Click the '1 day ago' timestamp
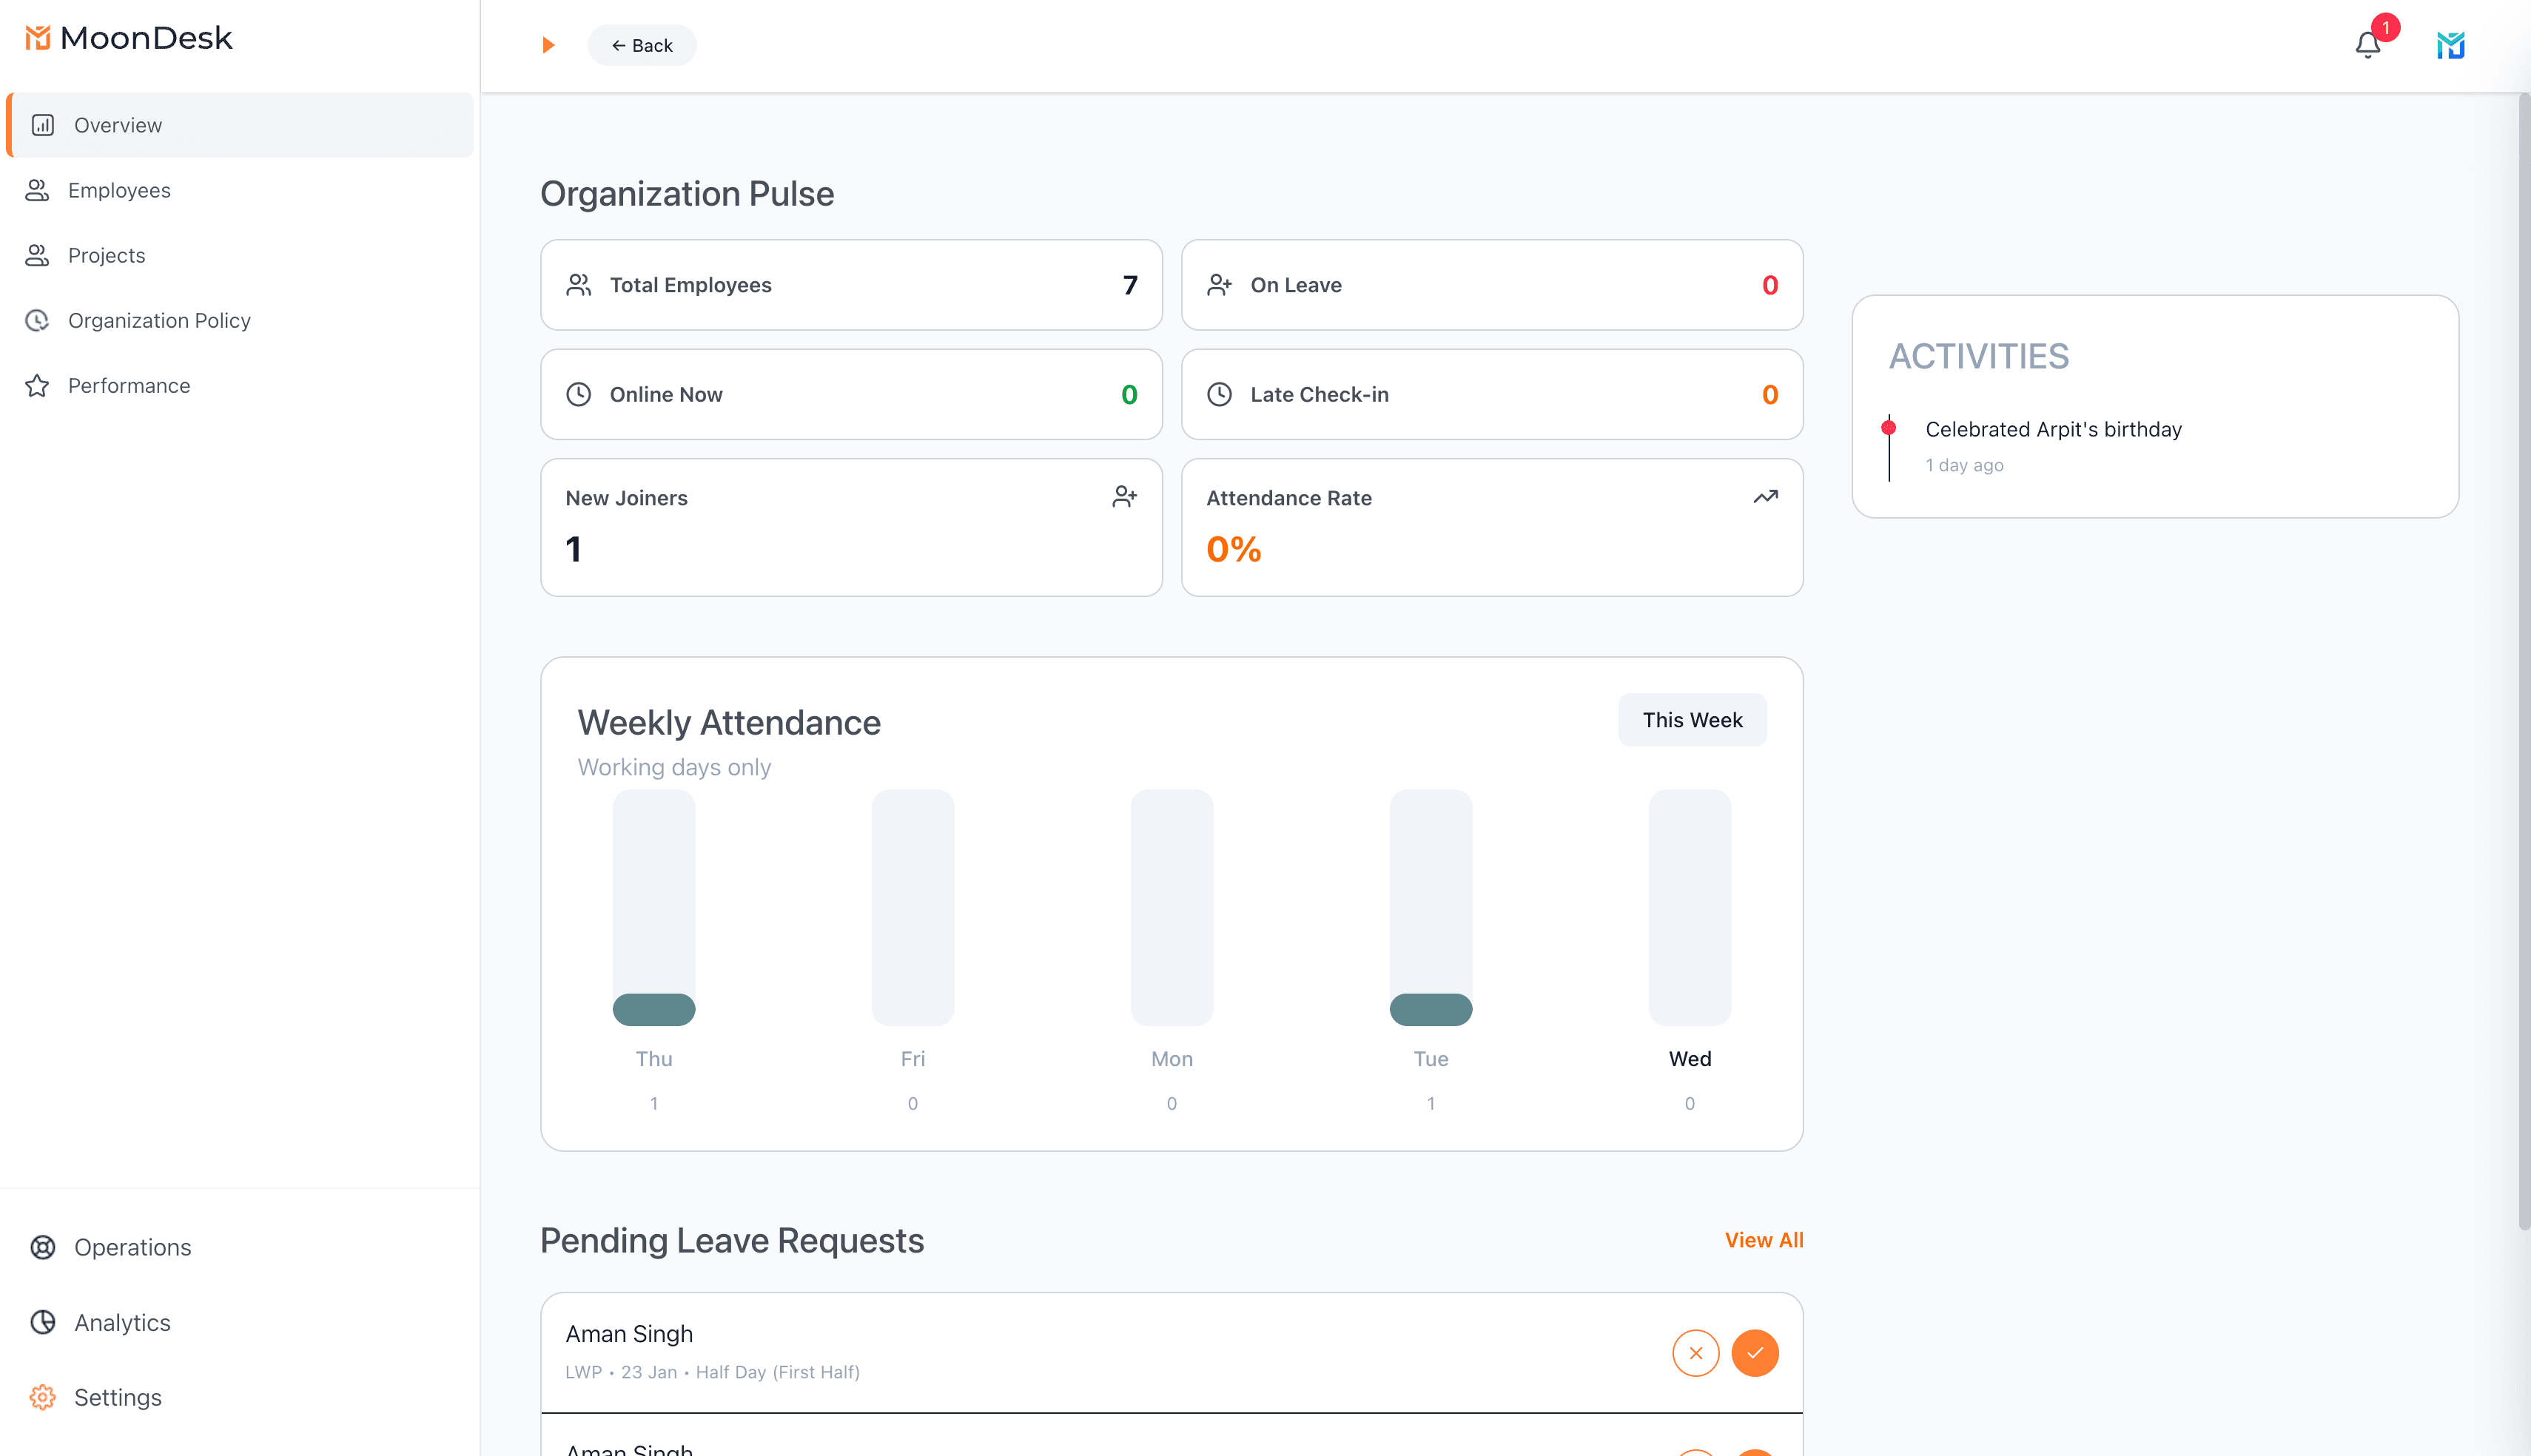This screenshot has width=2531, height=1456. [x=1964, y=465]
